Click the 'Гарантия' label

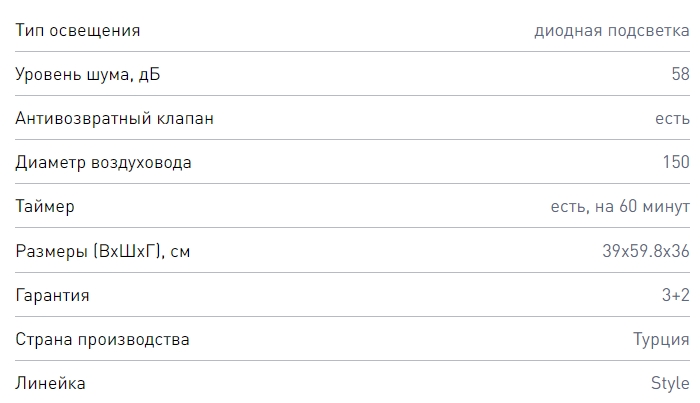click(53, 295)
